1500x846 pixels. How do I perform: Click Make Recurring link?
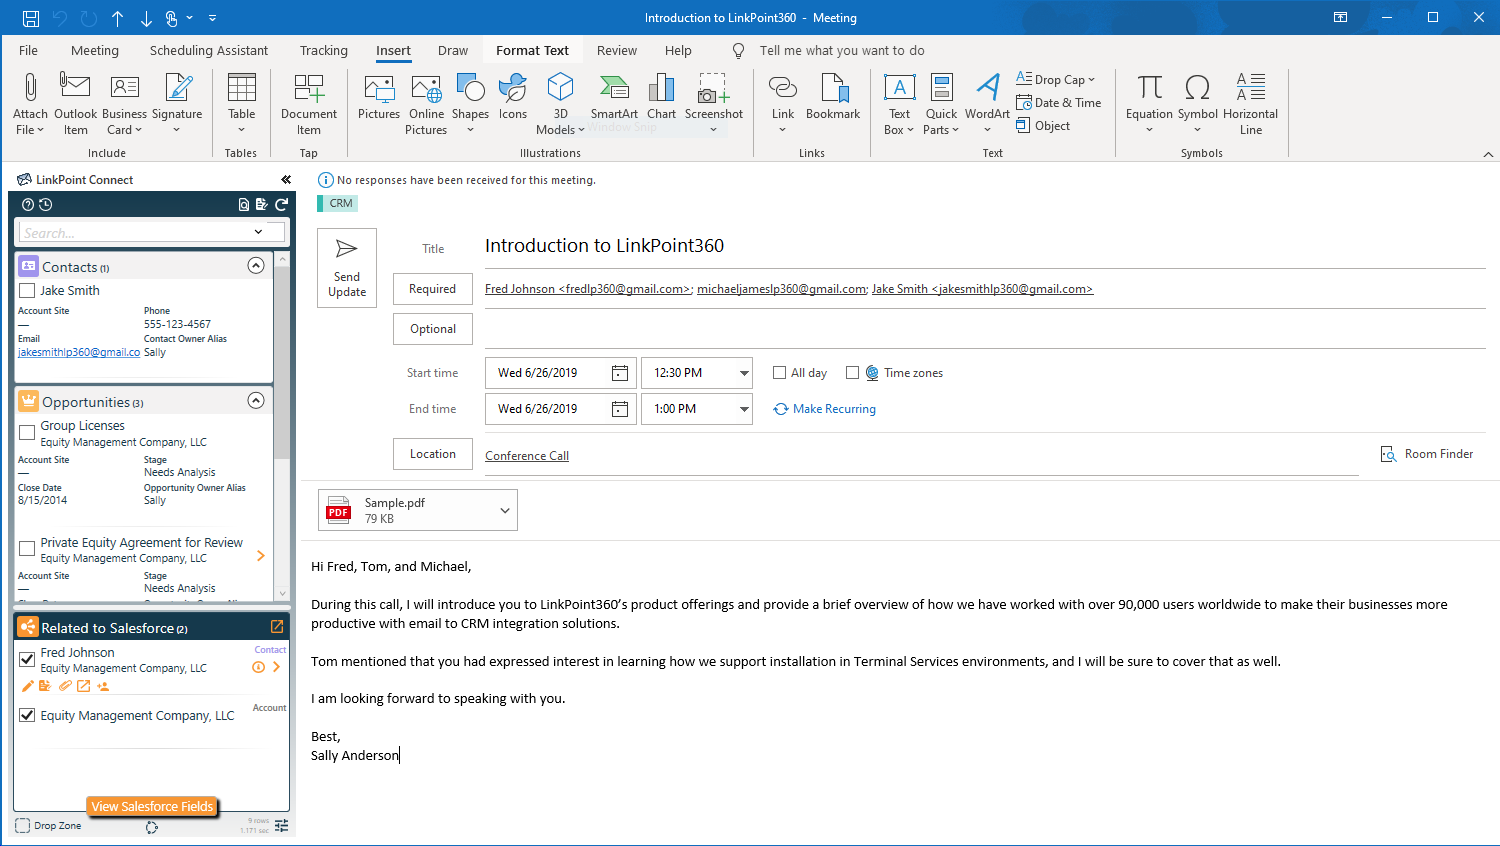[x=825, y=409]
